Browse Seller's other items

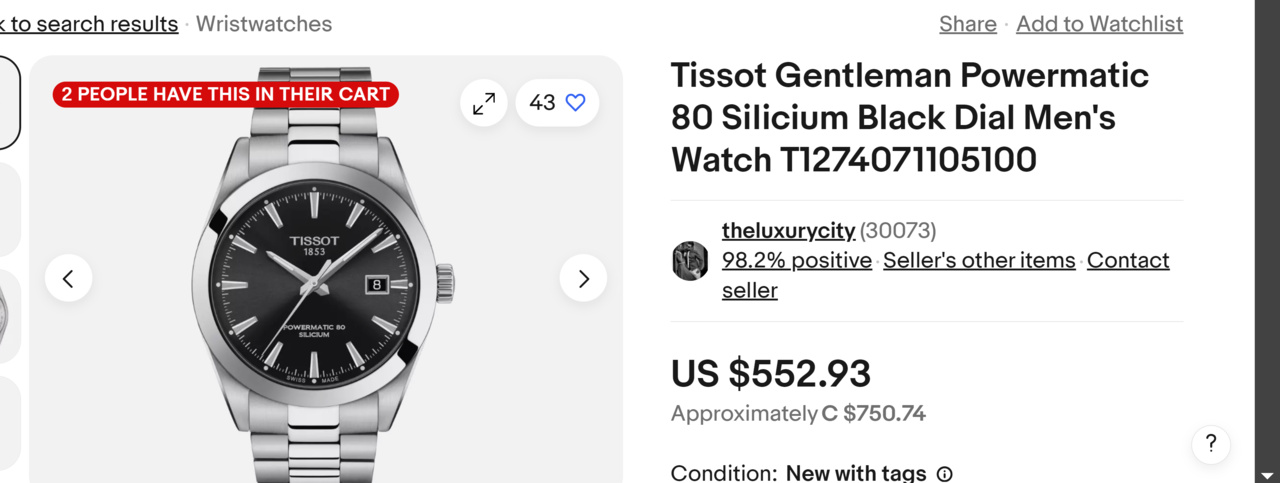(x=979, y=260)
